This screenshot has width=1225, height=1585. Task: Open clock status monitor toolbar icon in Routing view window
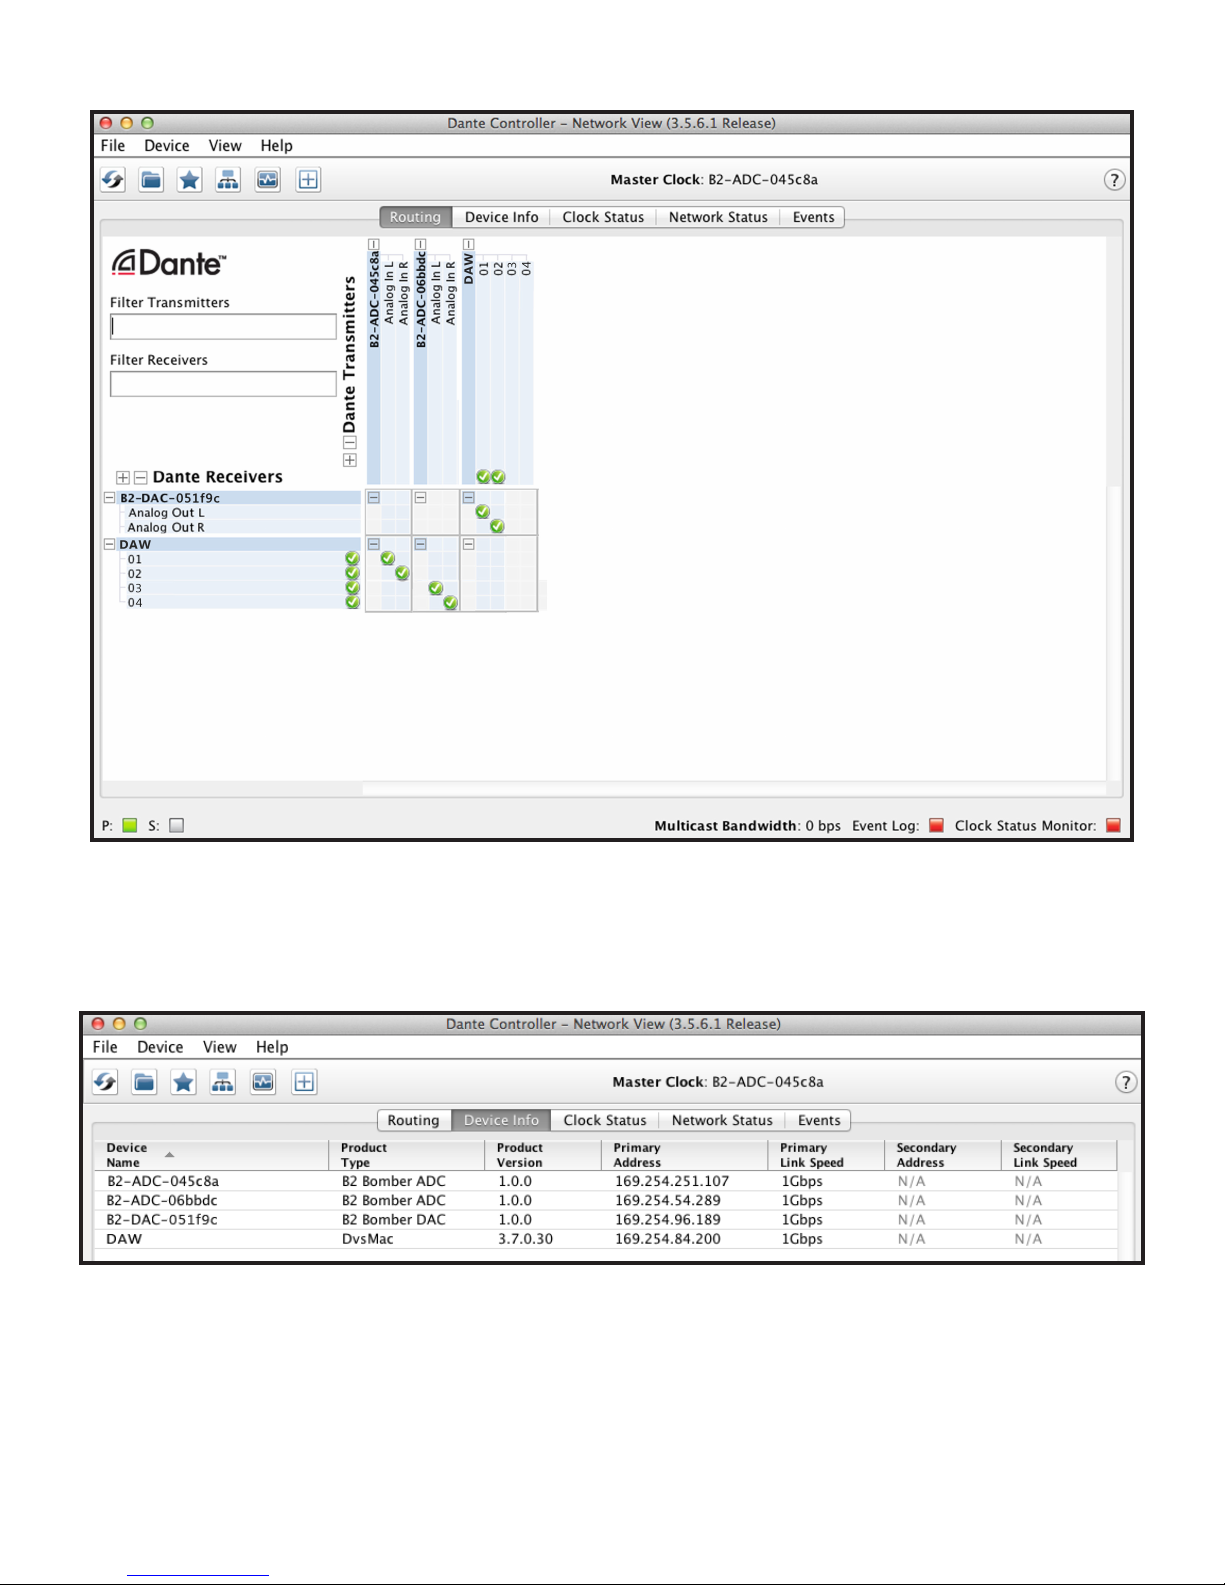click(268, 180)
